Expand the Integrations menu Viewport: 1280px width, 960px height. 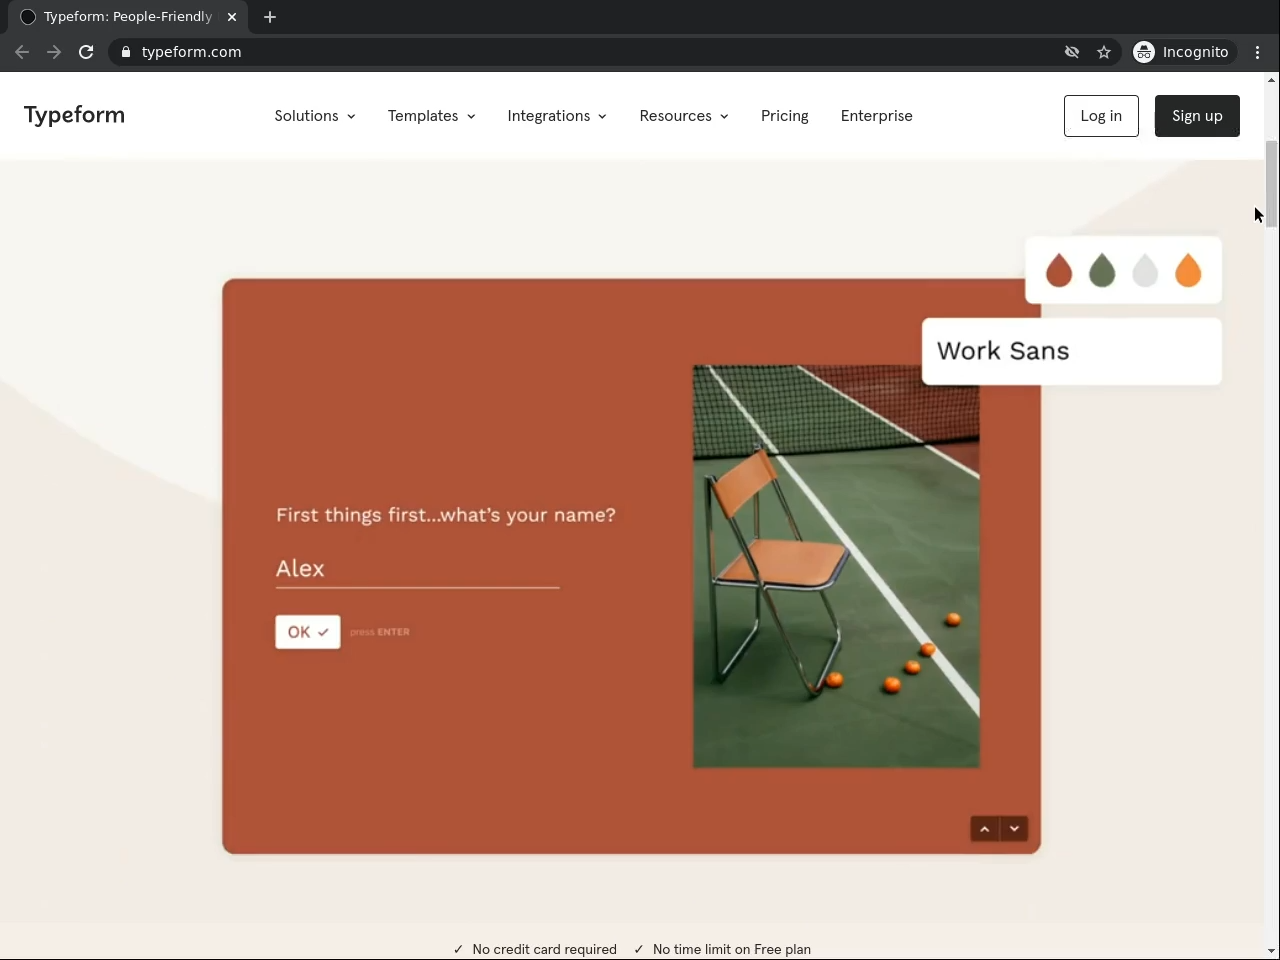tap(557, 116)
